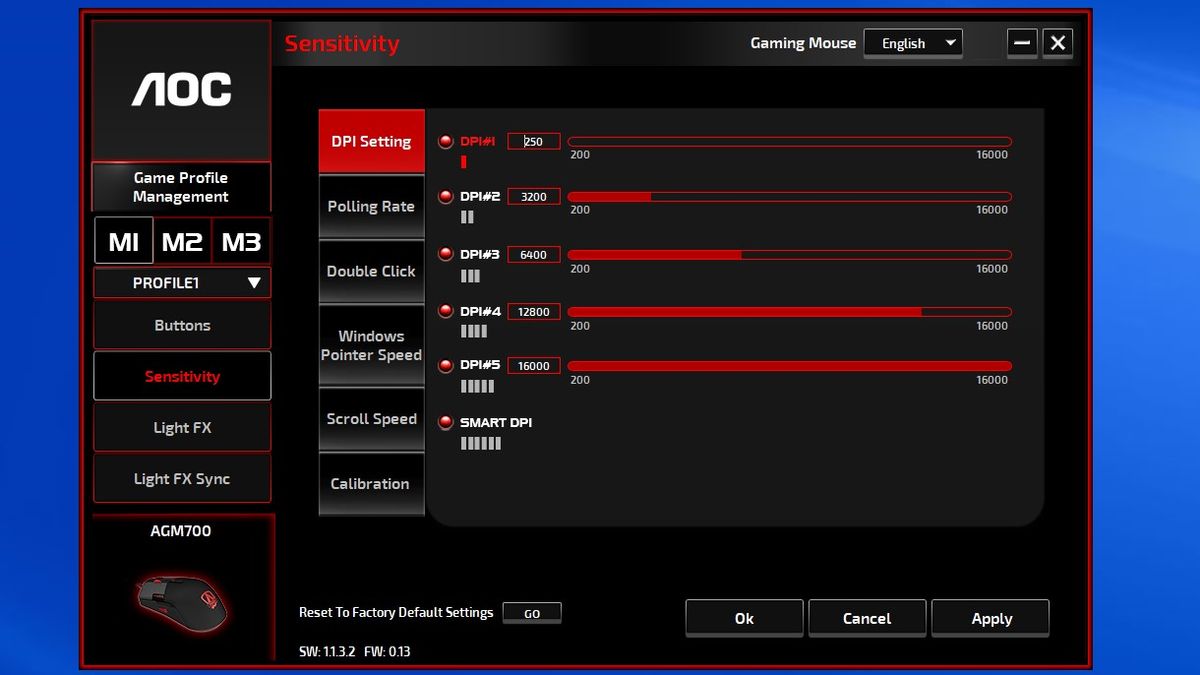Click the Apply button
Image resolution: width=1200 pixels, height=675 pixels.
[990, 618]
